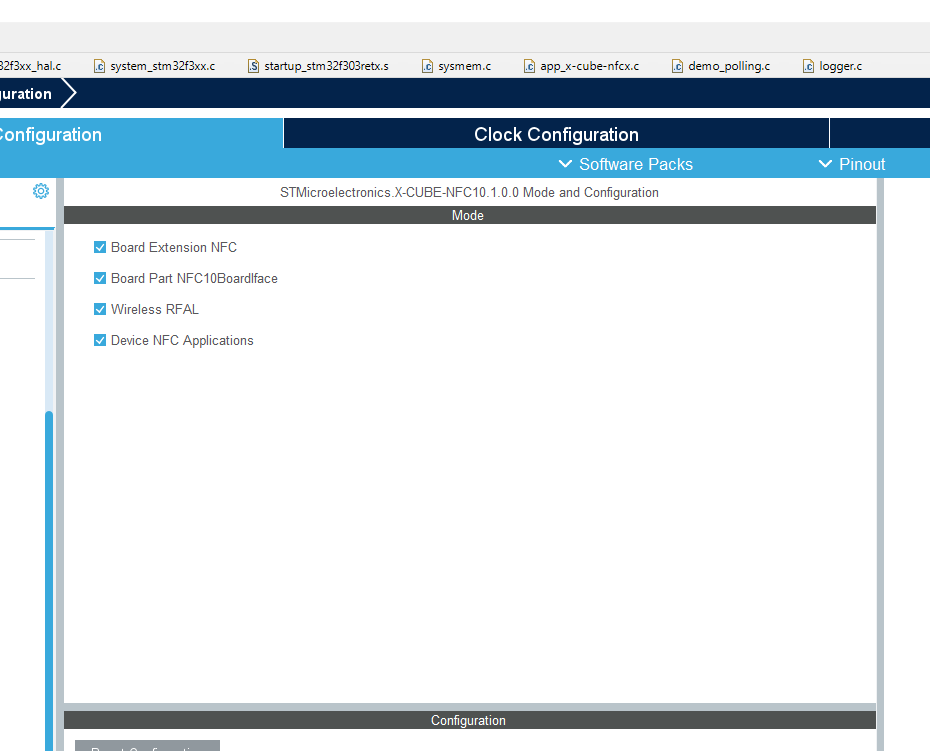Expand the Software Packs dropdown
Image resolution: width=930 pixels, height=751 pixels.
626,164
